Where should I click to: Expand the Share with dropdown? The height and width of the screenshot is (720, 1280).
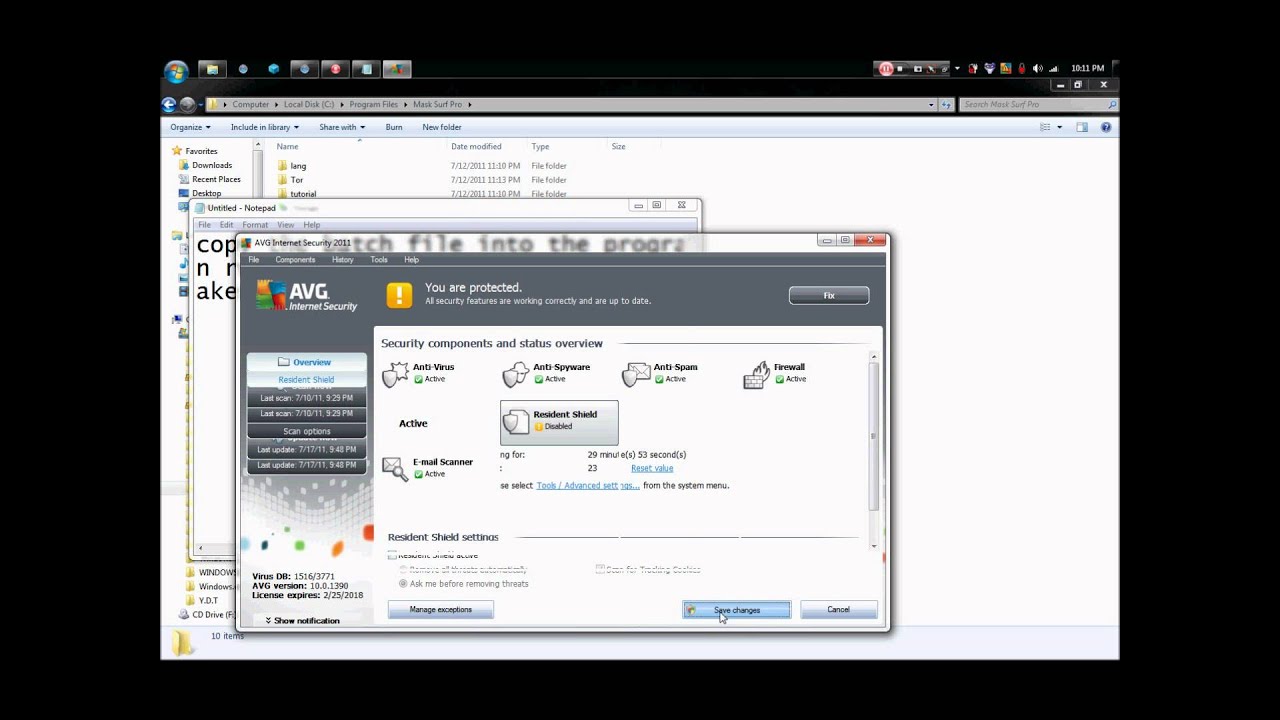(x=342, y=127)
